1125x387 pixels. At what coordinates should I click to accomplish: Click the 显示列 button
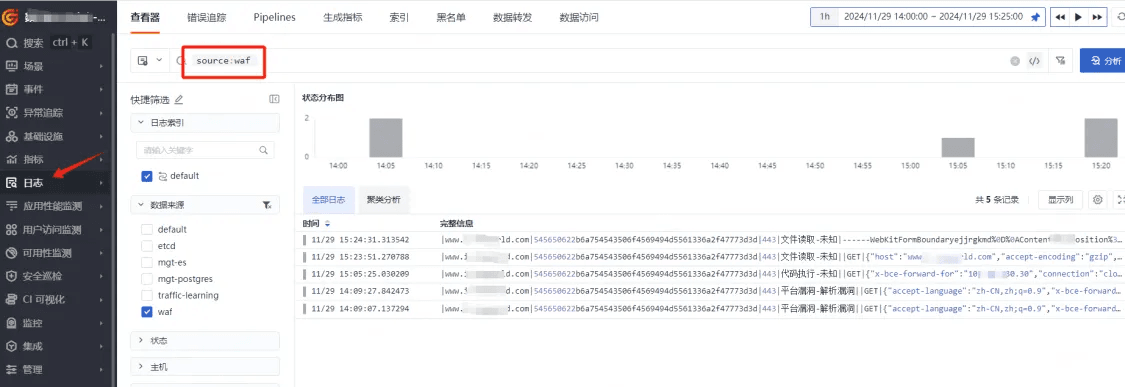[x=1060, y=200]
